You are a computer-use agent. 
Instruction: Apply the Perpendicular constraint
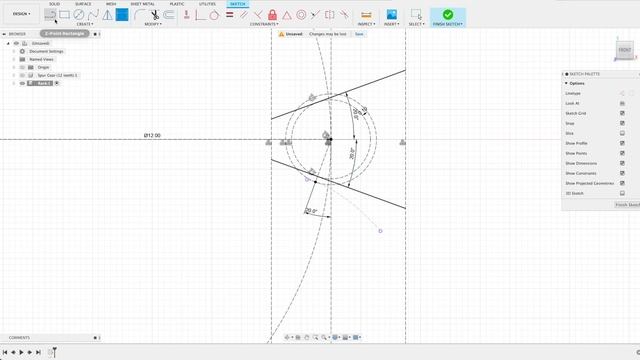pyautogui.click(x=258, y=15)
